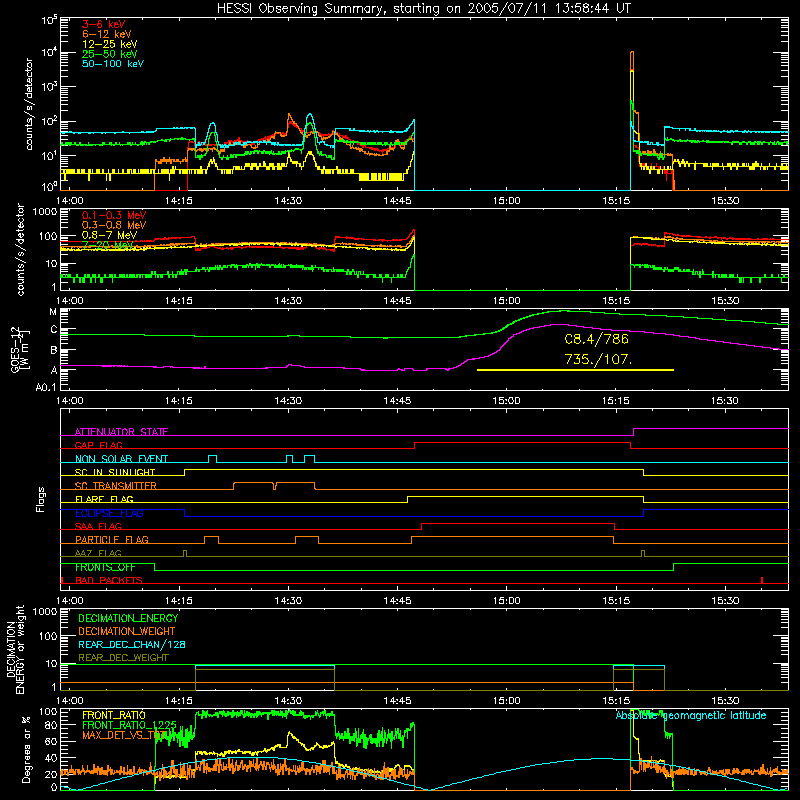The height and width of the screenshot is (800, 800).
Task: Click the red BAD_PACKETS tick near 15:35
Action: click(x=762, y=580)
